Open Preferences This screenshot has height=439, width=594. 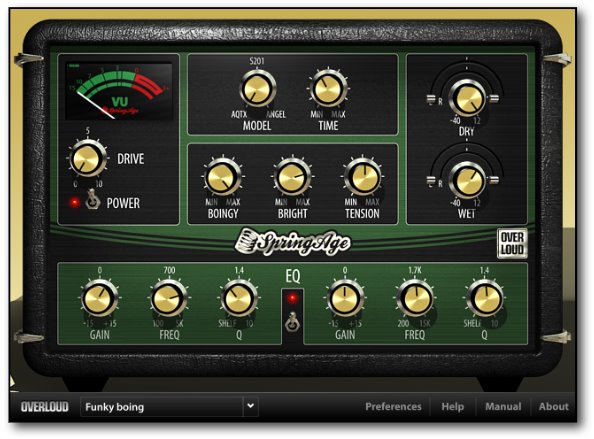[x=393, y=406]
